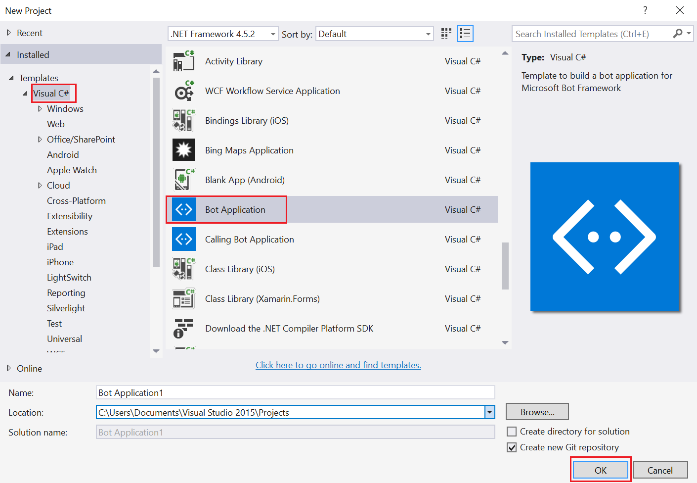697x483 pixels.
Task: Click the category tree scrollbar thumb
Action: [x=156, y=172]
